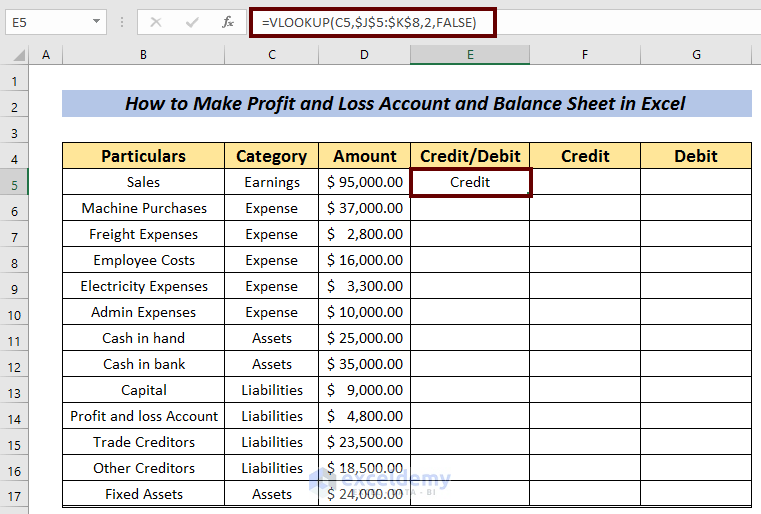
Task: Select the $ 3,300.00 amount cell
Action: [364, 286]
